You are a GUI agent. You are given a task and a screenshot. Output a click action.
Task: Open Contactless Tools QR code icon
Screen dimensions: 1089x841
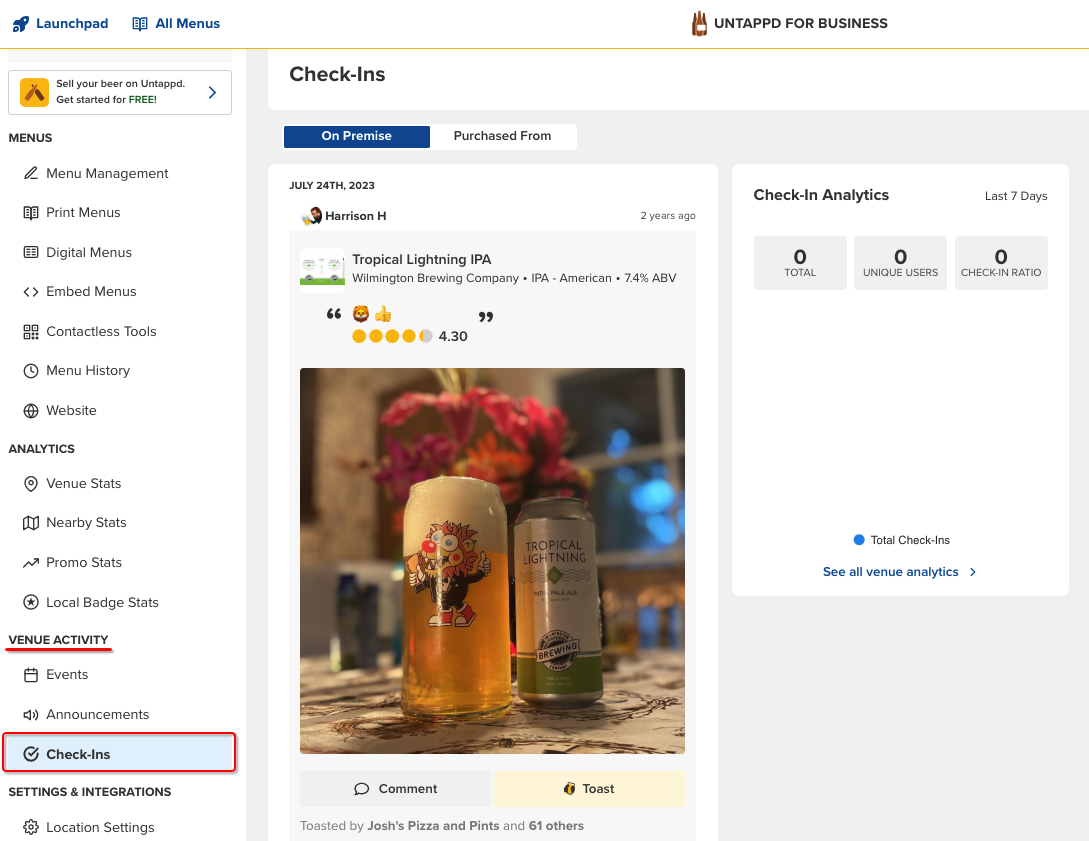31,331
